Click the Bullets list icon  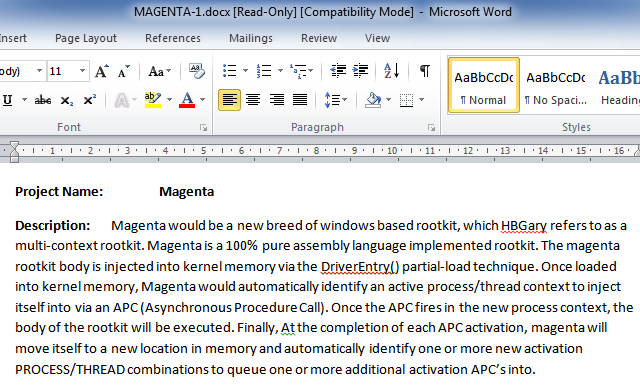[230, 71]
